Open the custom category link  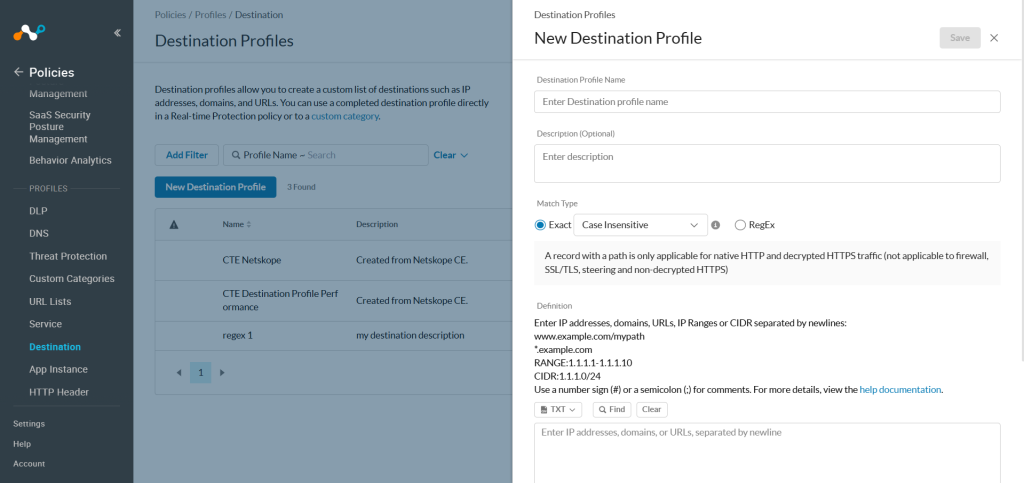344,116
